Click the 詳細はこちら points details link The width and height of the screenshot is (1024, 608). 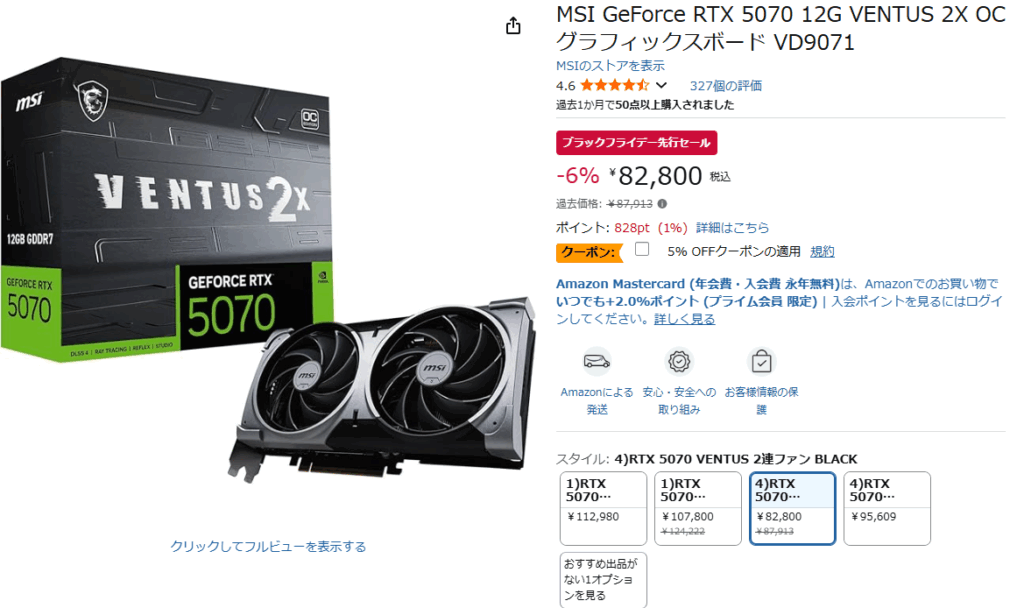coord(732,227)
